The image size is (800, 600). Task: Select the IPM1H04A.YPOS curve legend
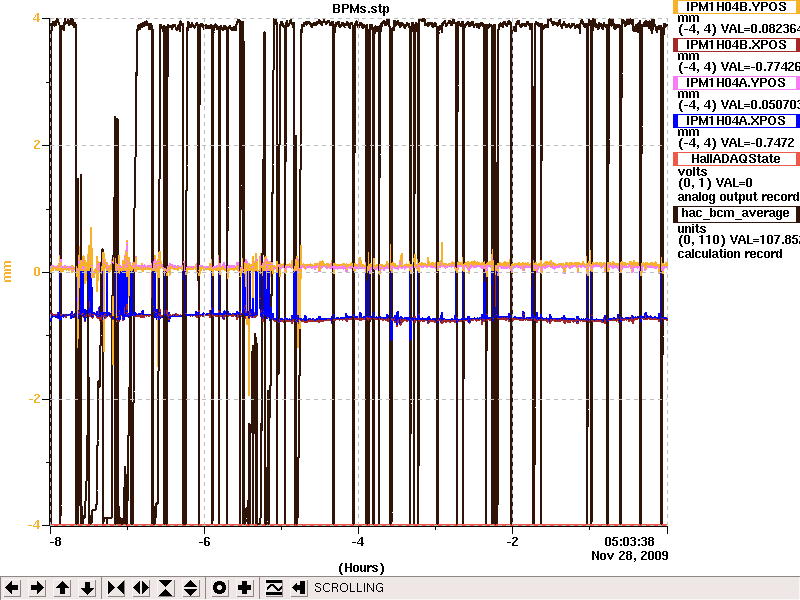pos(736,83)
